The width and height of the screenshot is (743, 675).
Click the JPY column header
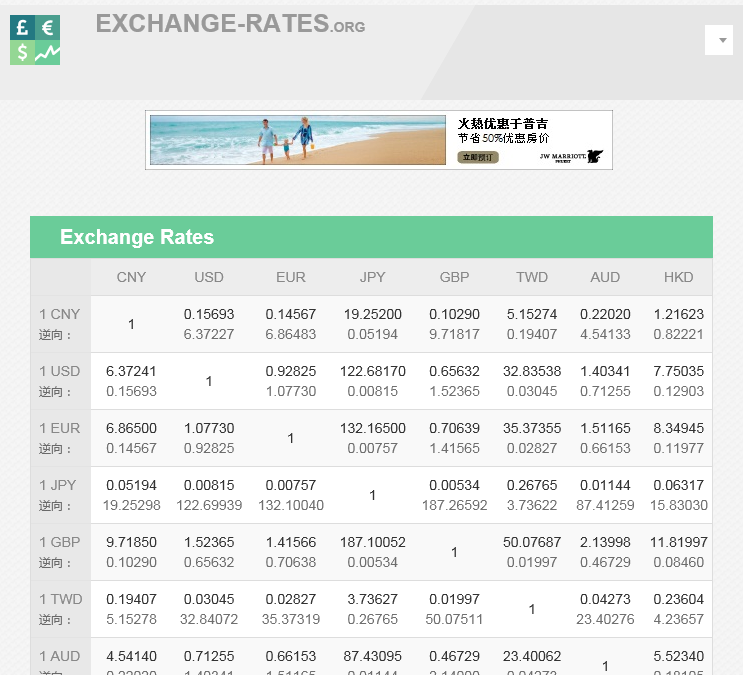point(372,277)
